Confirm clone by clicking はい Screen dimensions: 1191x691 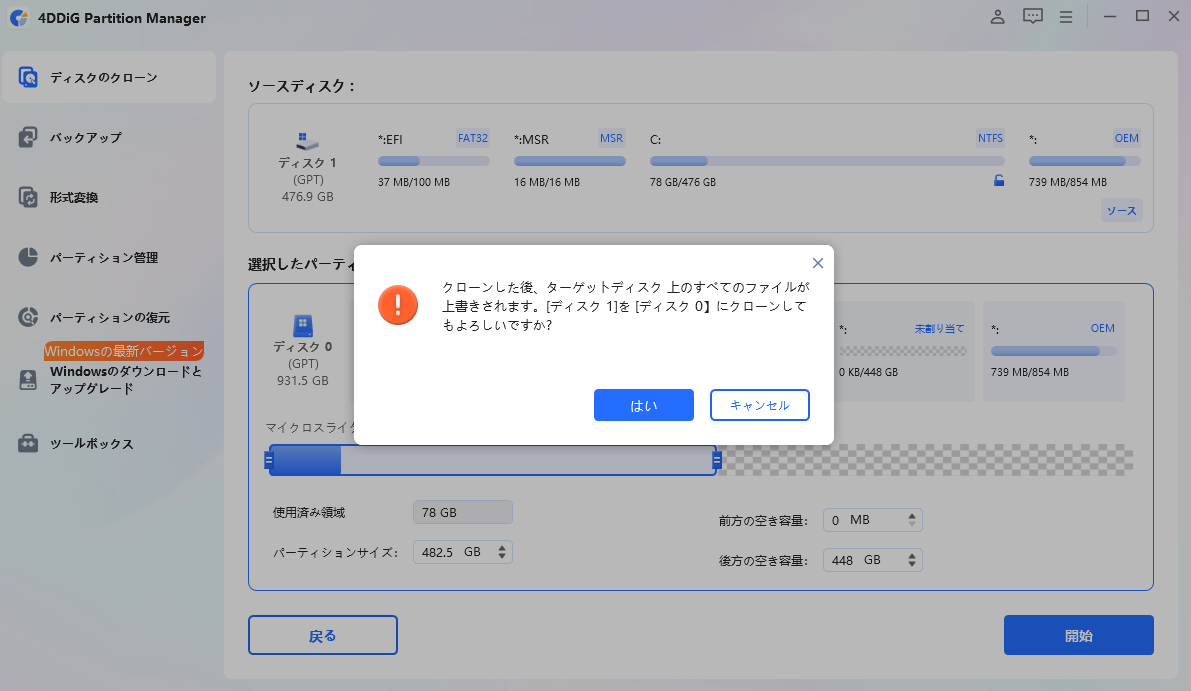coord(643,405)
